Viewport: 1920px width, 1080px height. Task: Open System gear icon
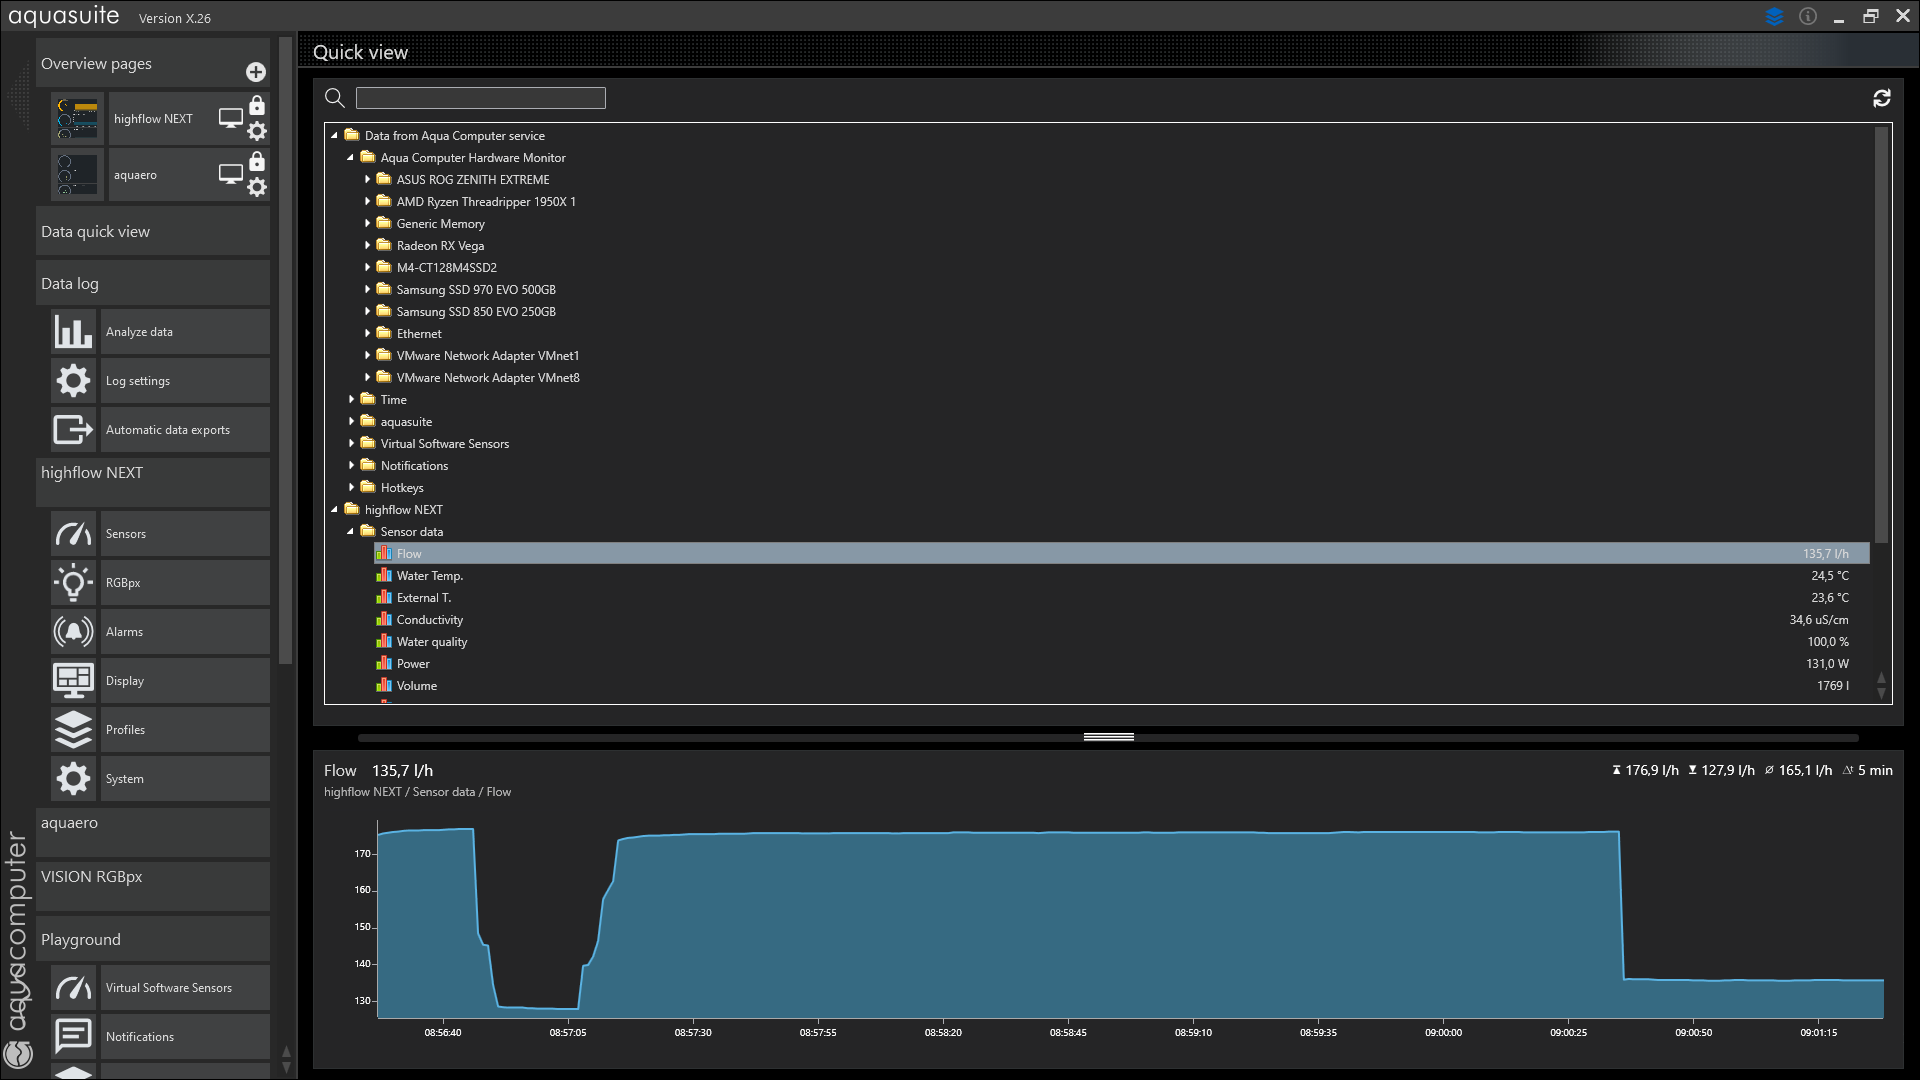click(x=73, y=778)
